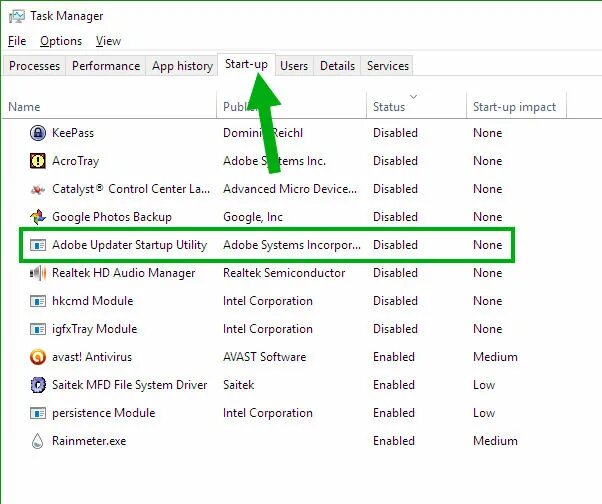
Task: Click Enabled status of Rainmeter.exe
Action: (394, 441)
